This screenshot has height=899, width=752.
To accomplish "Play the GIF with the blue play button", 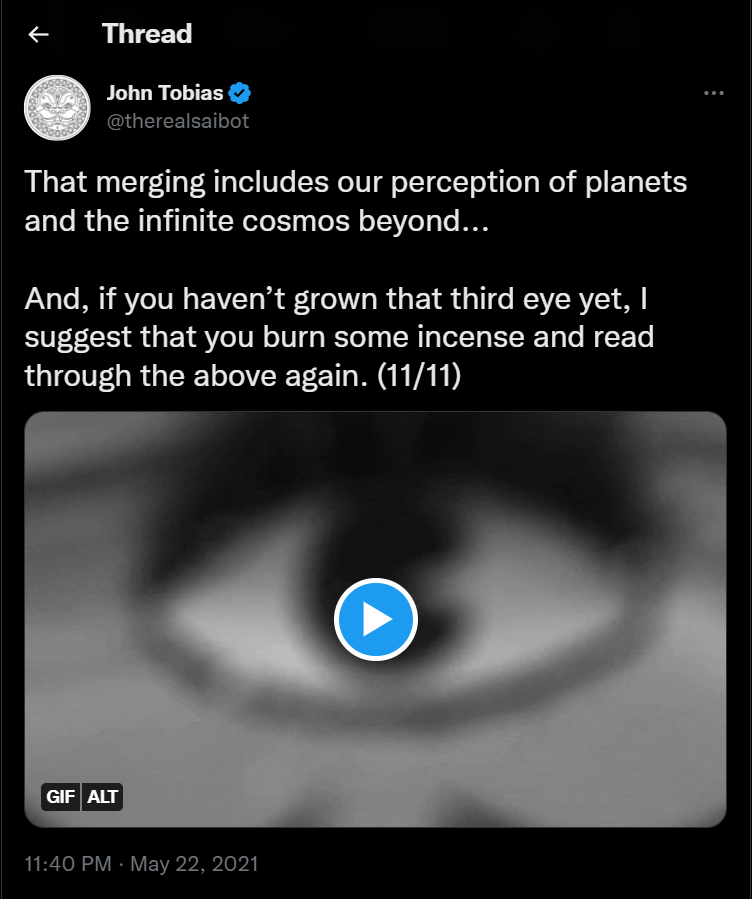I will [x=375, y=620].
